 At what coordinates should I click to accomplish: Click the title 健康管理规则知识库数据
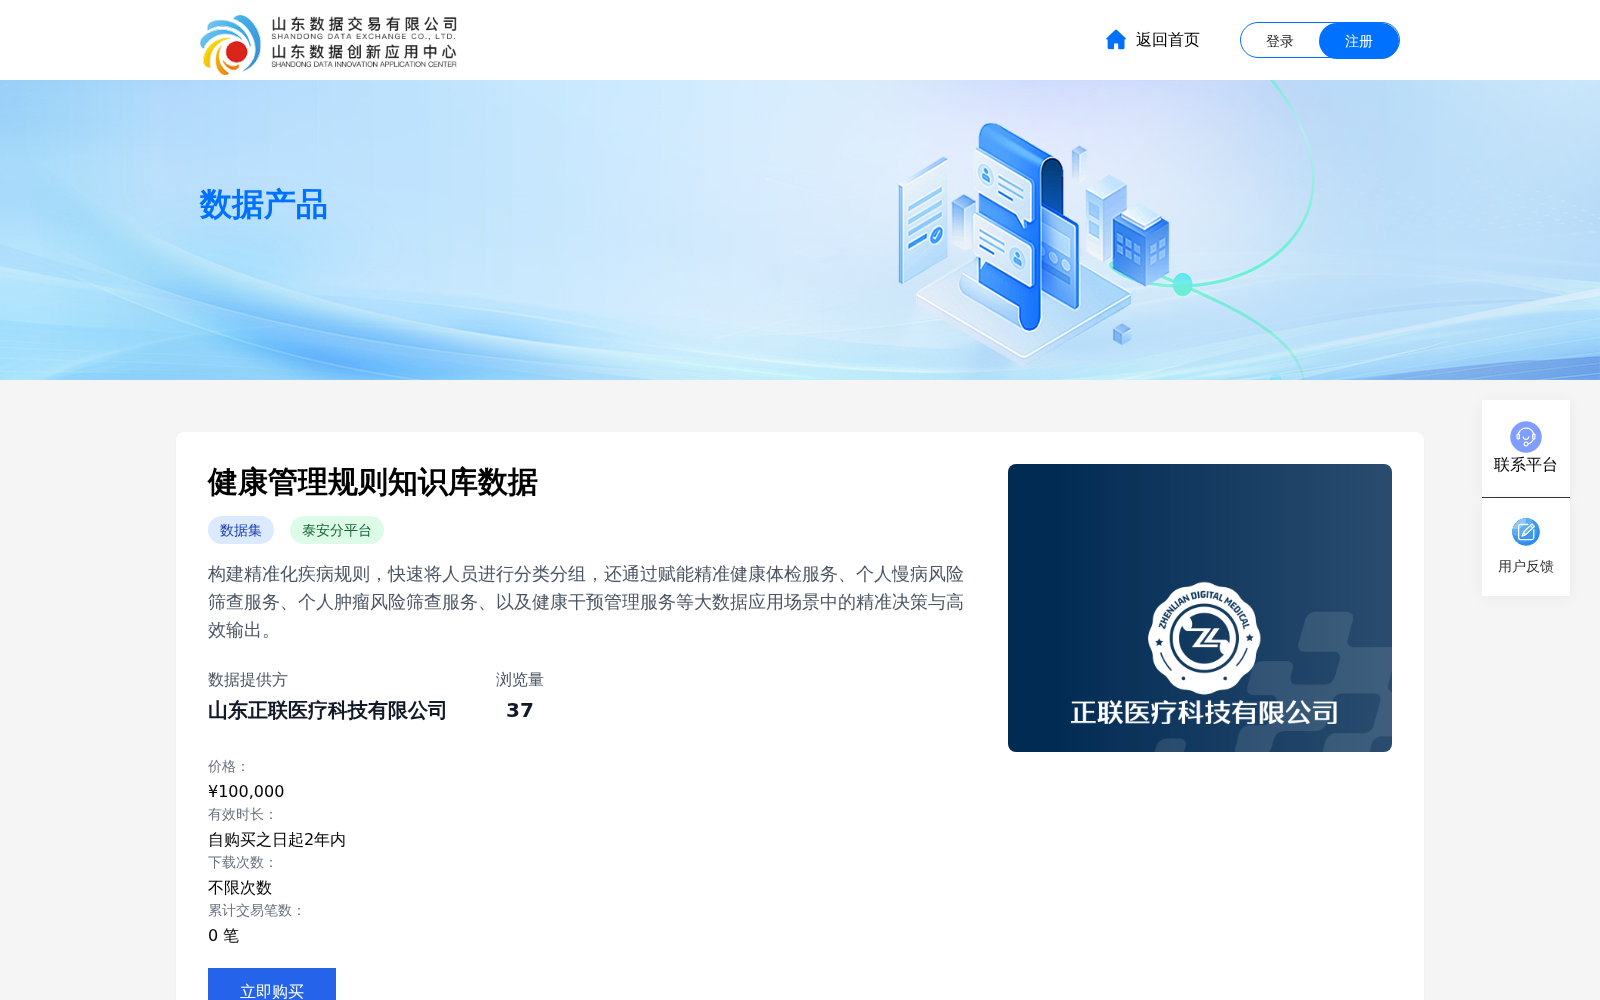pos(372,483)
